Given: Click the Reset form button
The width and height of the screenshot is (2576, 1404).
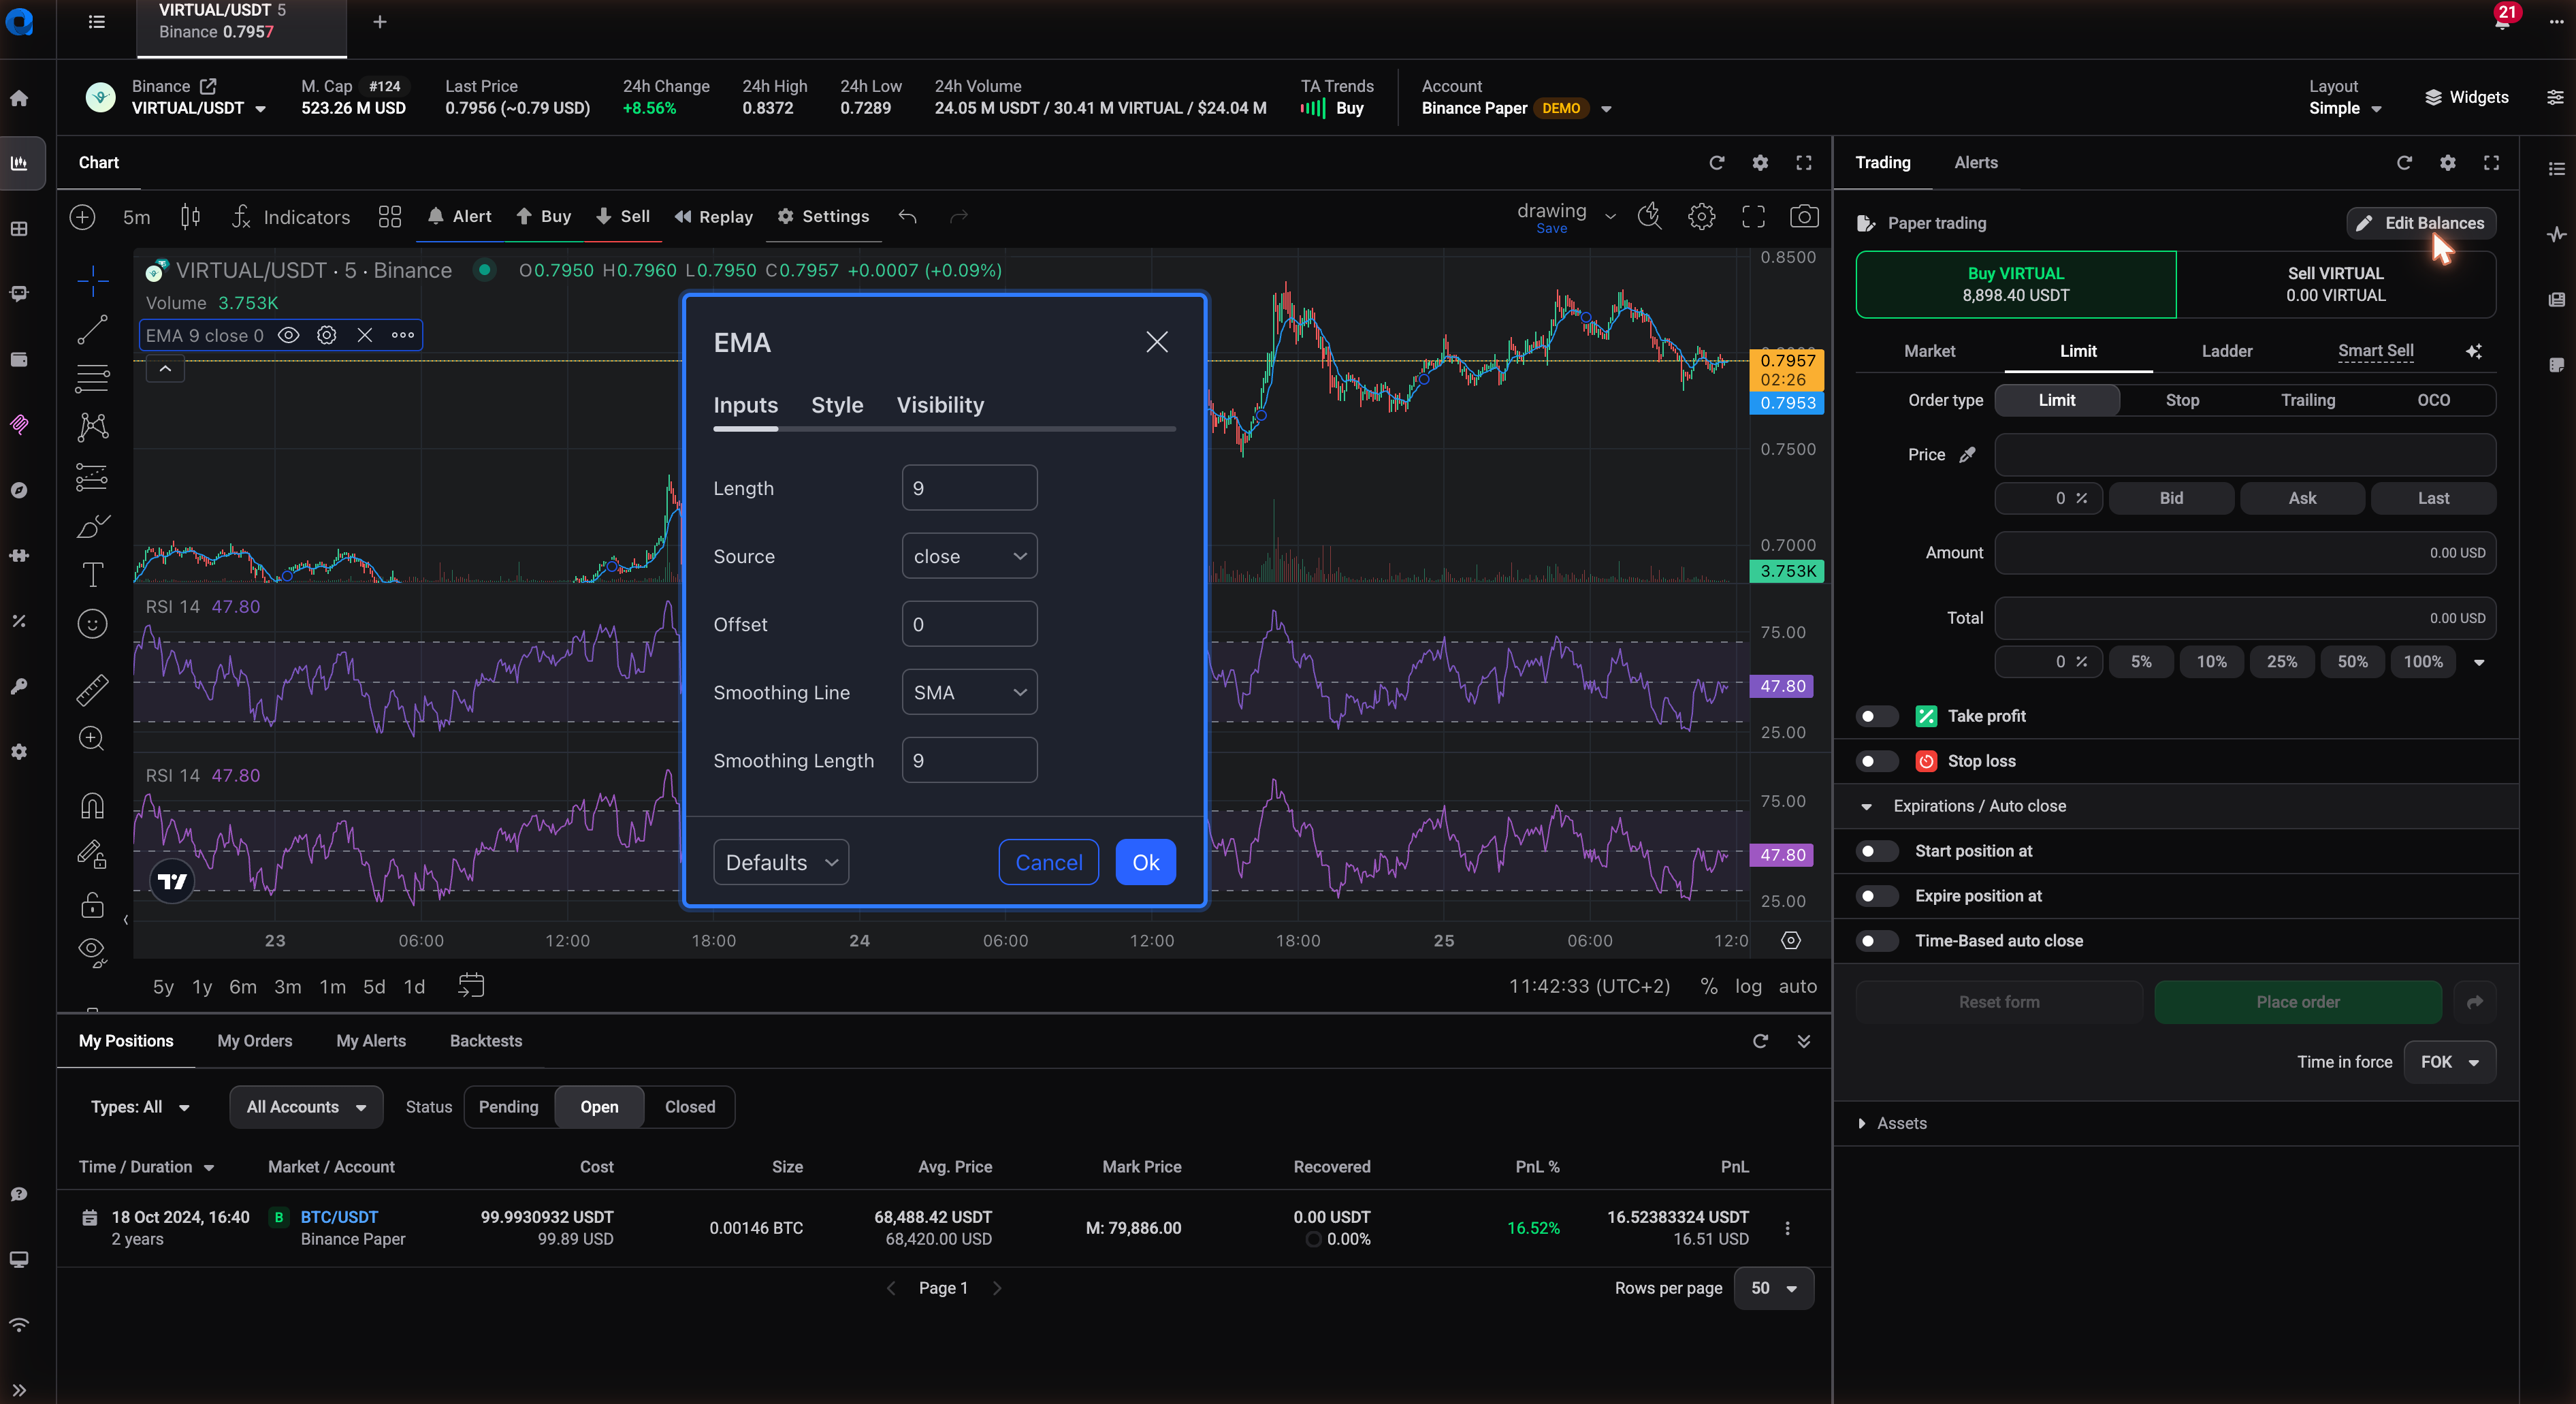Looking at the screenshot, I should coord(1999,1002).
